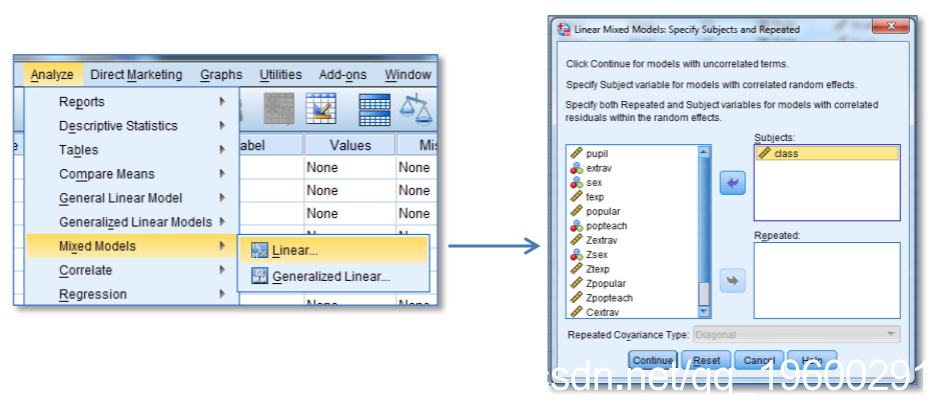This screenshot has height=408, width=937.
Task: Close the Linear Mixed Models dialog
Action: click(891, 26)
